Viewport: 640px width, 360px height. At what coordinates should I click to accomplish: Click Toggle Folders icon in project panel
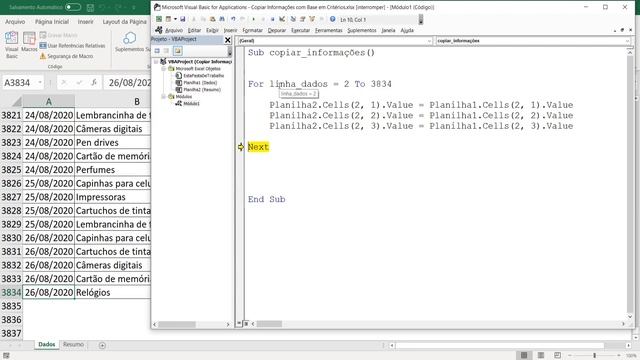(178, 51)
